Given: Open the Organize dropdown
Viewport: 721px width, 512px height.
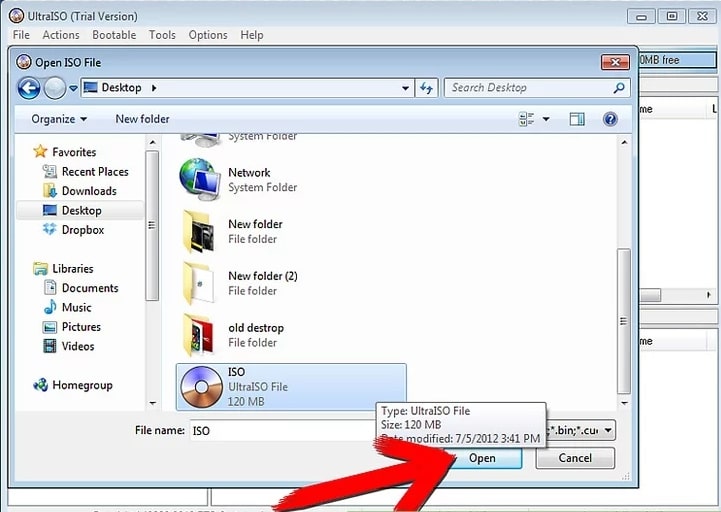Looking at the screenshot, I should tap(59, 119).
